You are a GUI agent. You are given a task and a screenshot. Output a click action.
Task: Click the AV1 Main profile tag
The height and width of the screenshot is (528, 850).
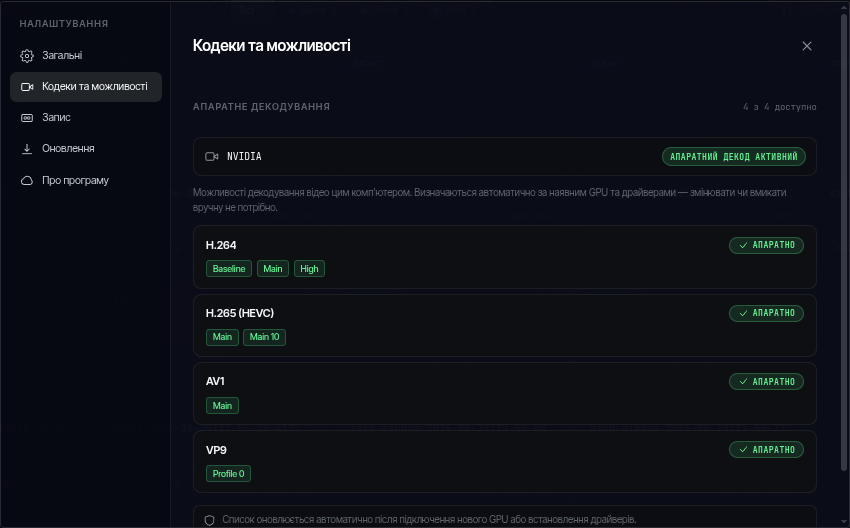[x=222, y=405]
